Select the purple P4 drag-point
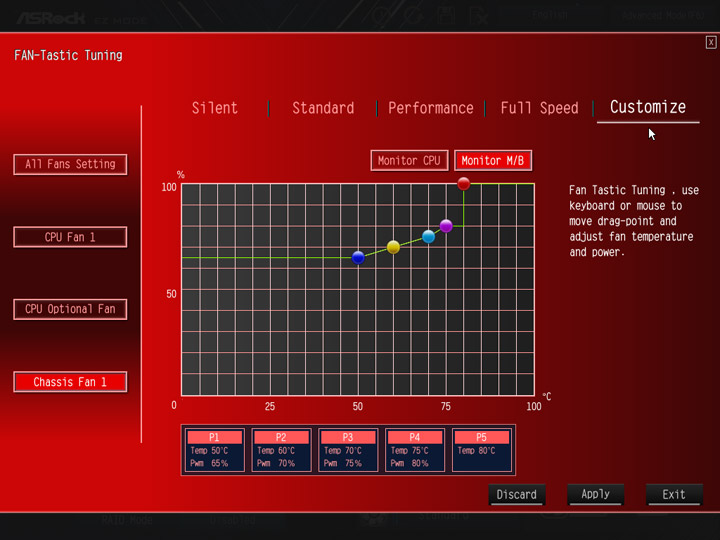The width and height of the screenshot is (720, 540). click(x=446, y=226)
